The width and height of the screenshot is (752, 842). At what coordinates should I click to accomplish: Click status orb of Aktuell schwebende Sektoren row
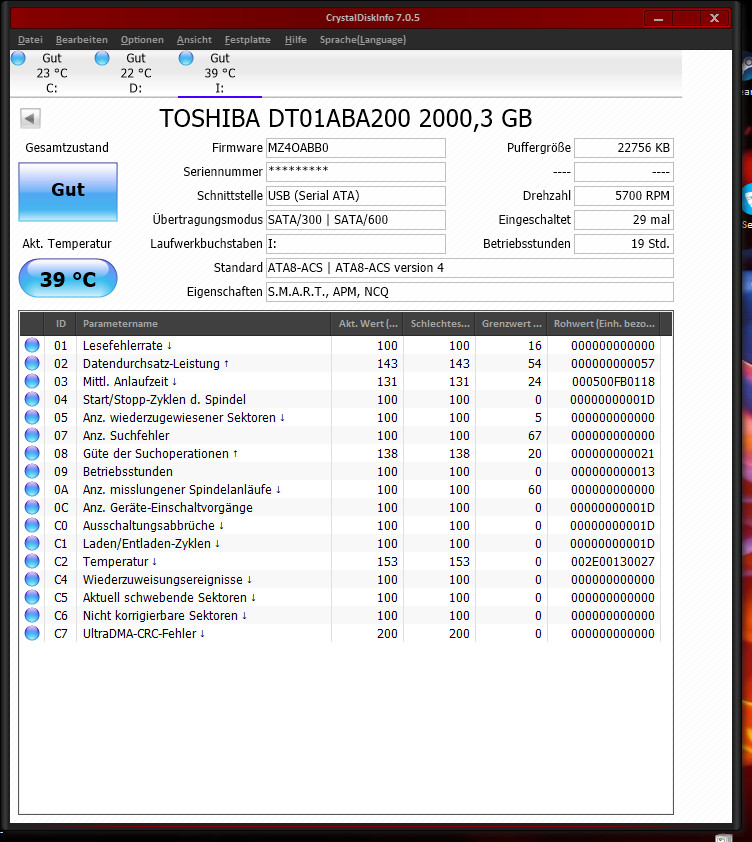pyautogui.click(x=32, y=597)
